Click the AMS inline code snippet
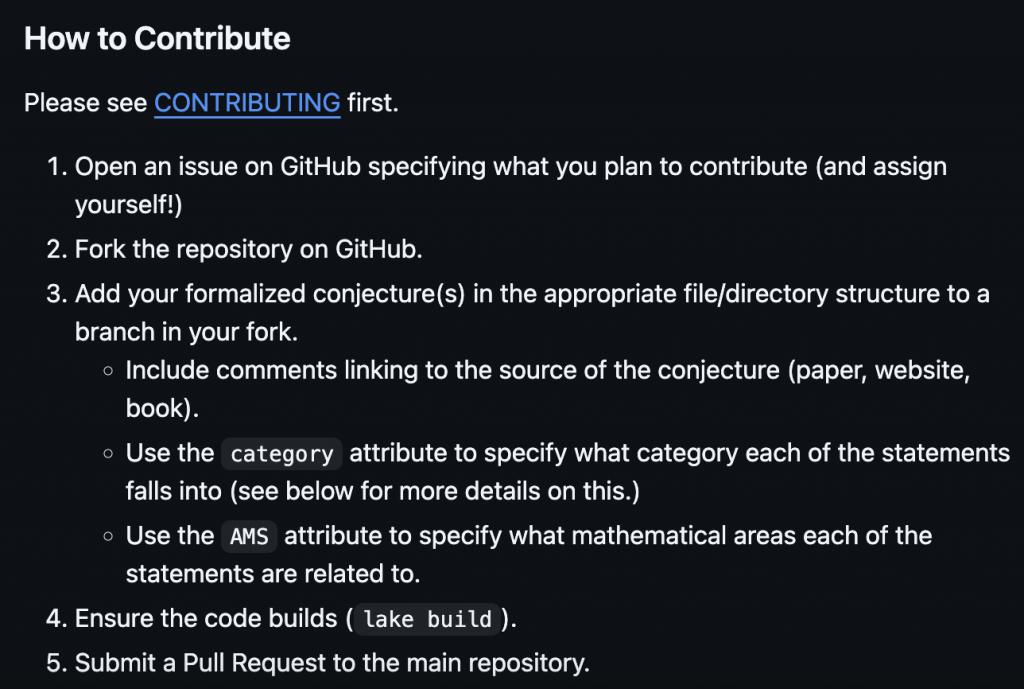Image resolution: width=1024 pixels, height=689 pixels. [249, 537]
